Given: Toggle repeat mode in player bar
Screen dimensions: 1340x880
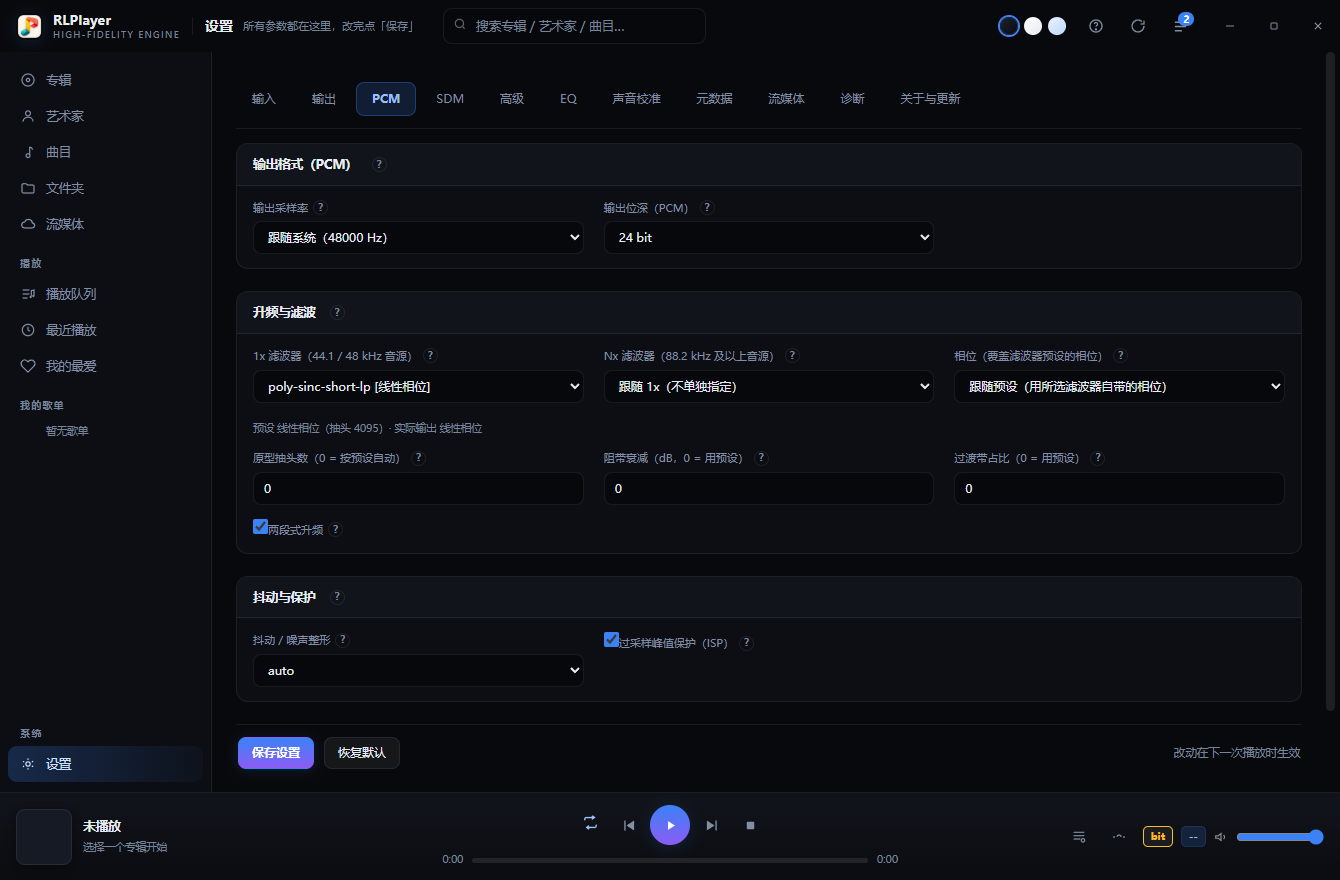Looking at the screenshot, I should (591, 823).
